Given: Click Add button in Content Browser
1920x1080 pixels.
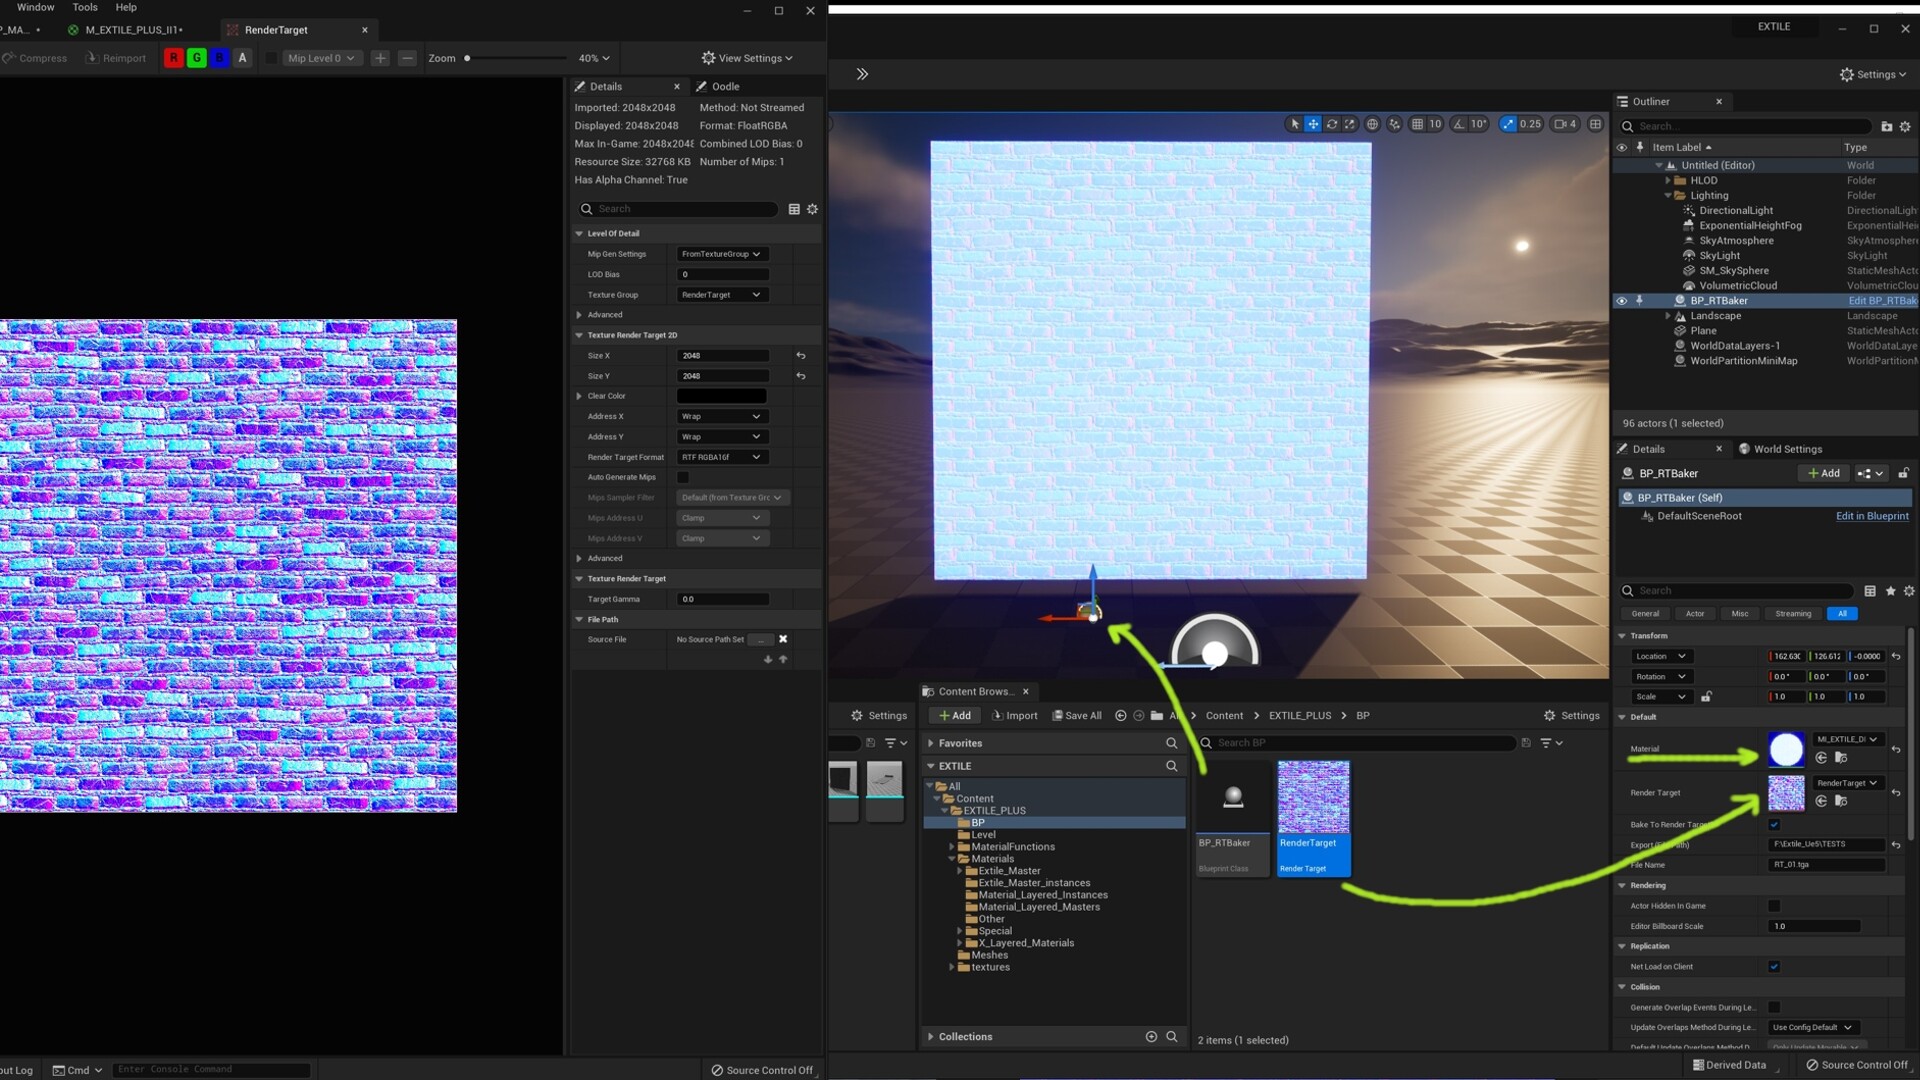Looking at the screenshot, I should point(955,715).
